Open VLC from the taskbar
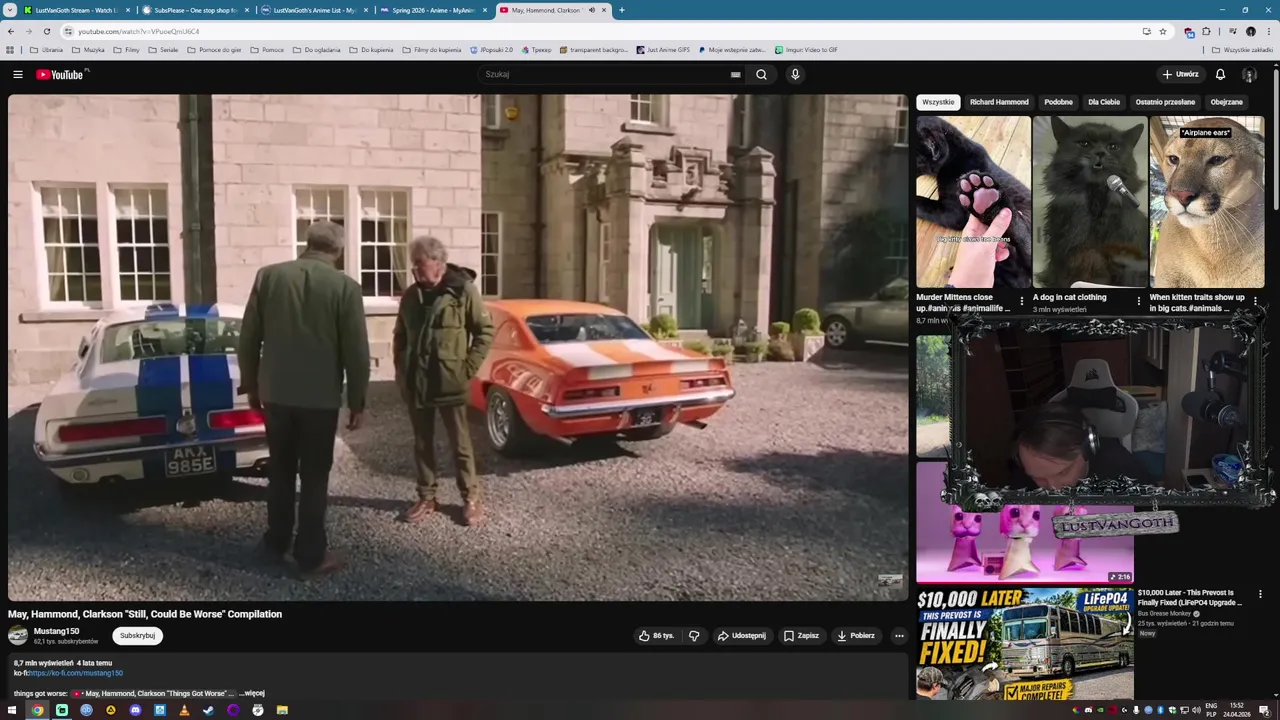The width and height of the screenshot is (1280, 720). point(184,710)
